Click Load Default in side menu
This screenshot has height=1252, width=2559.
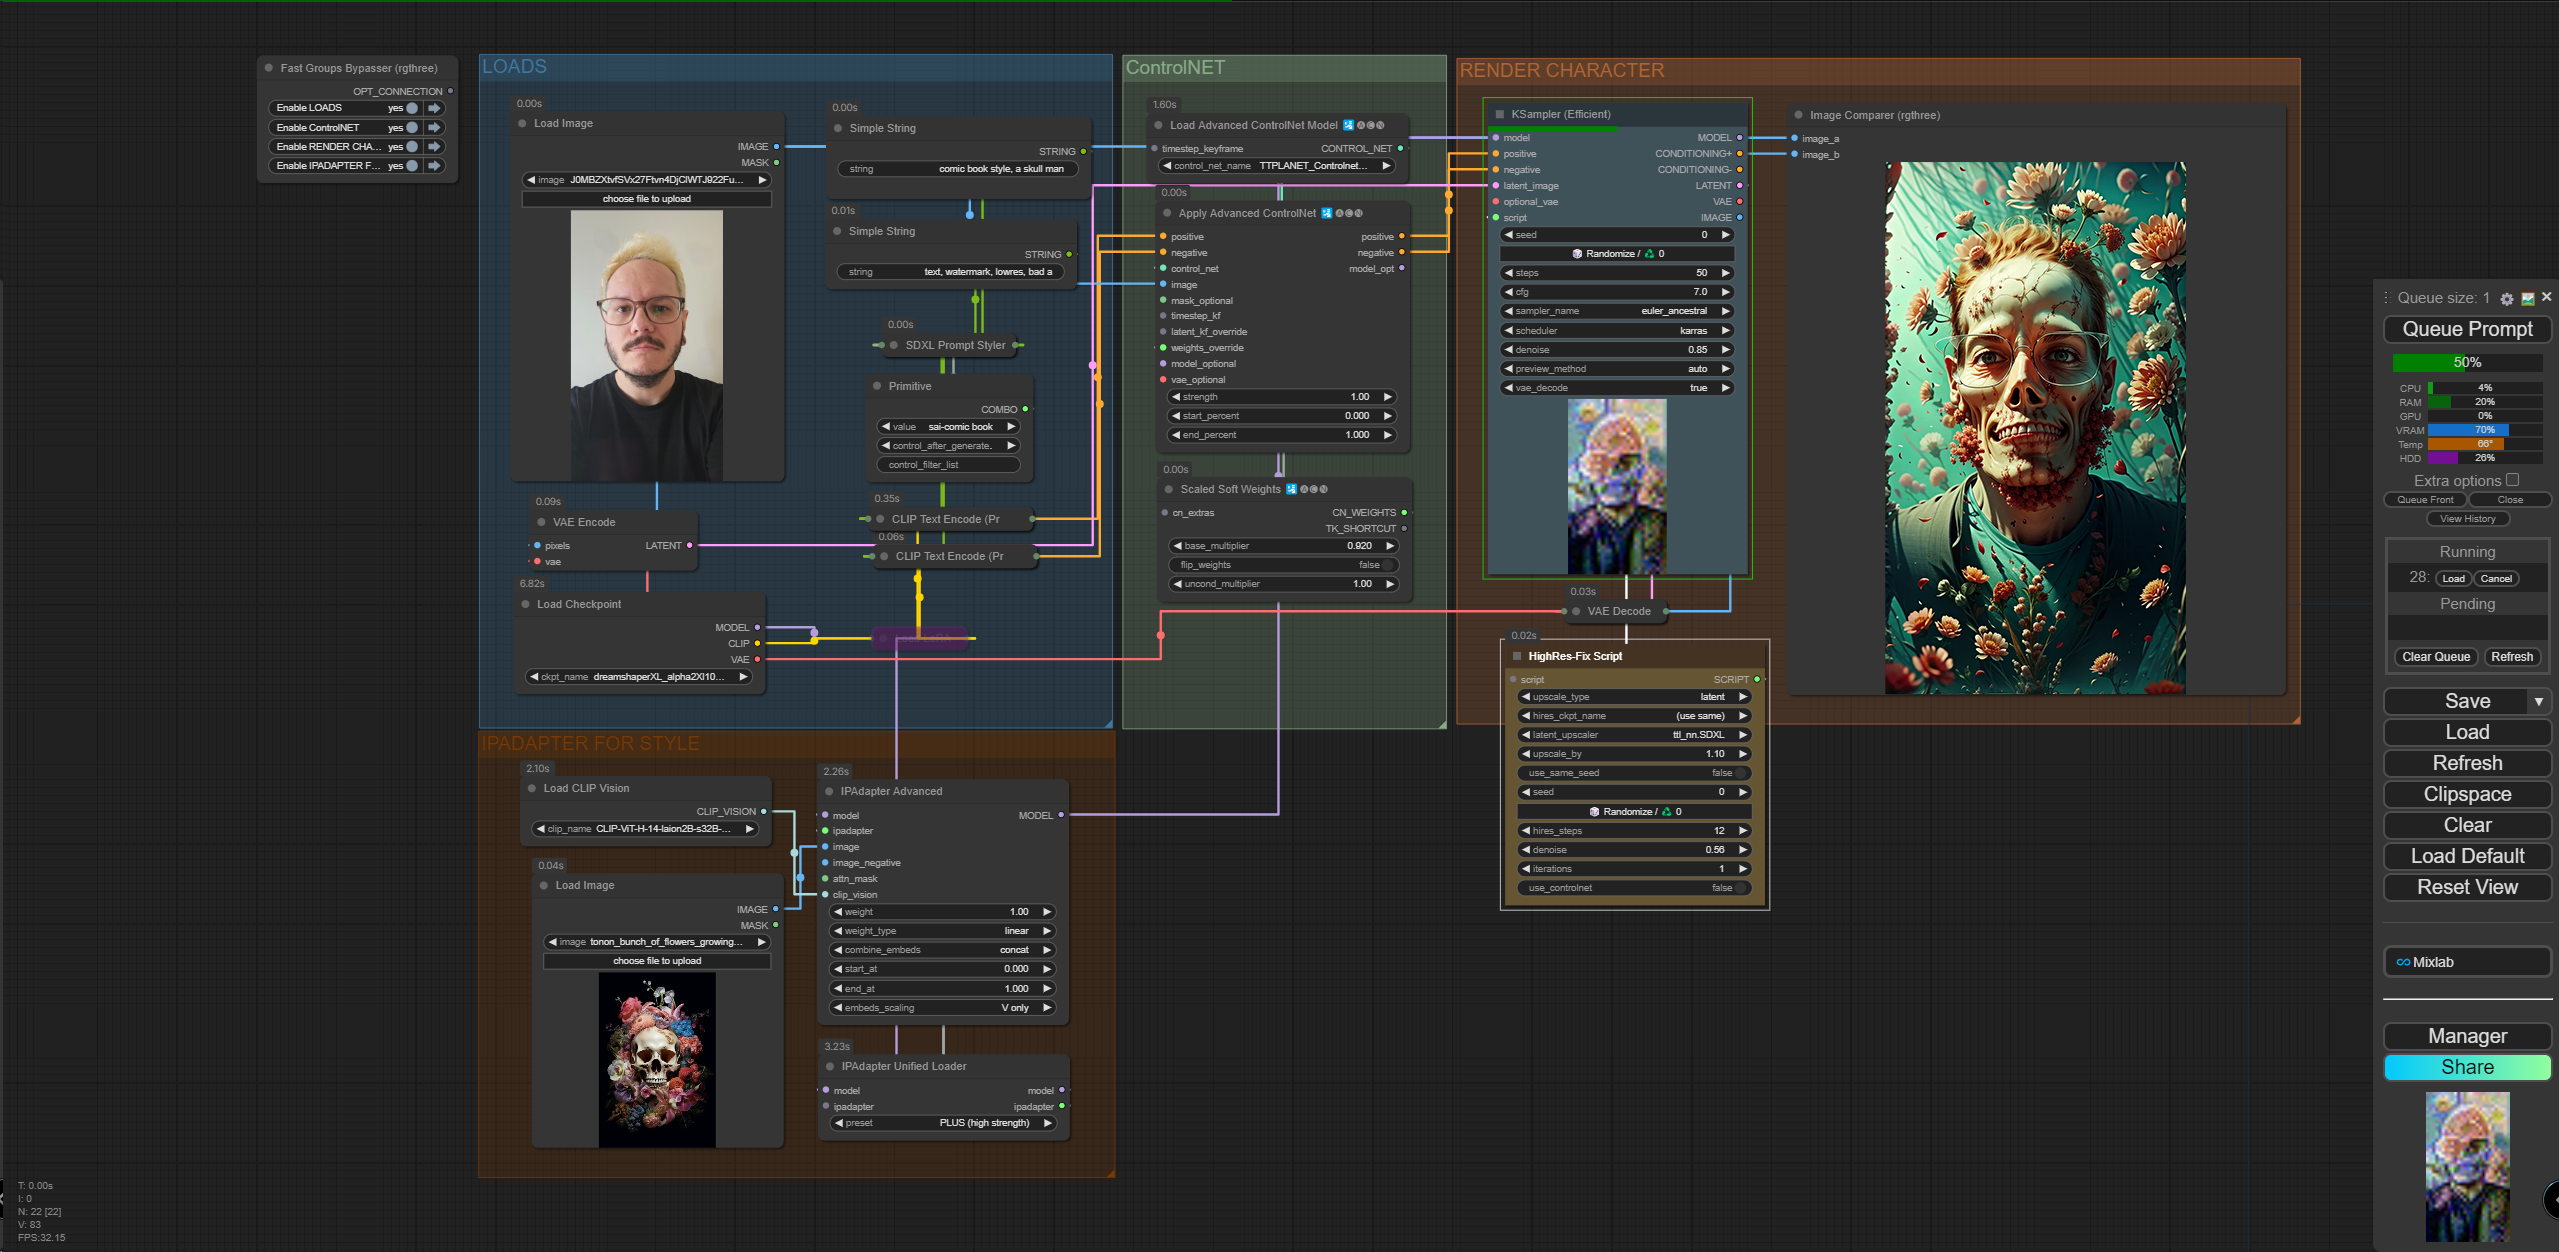pyautogui.click(x=2467, y=857)
